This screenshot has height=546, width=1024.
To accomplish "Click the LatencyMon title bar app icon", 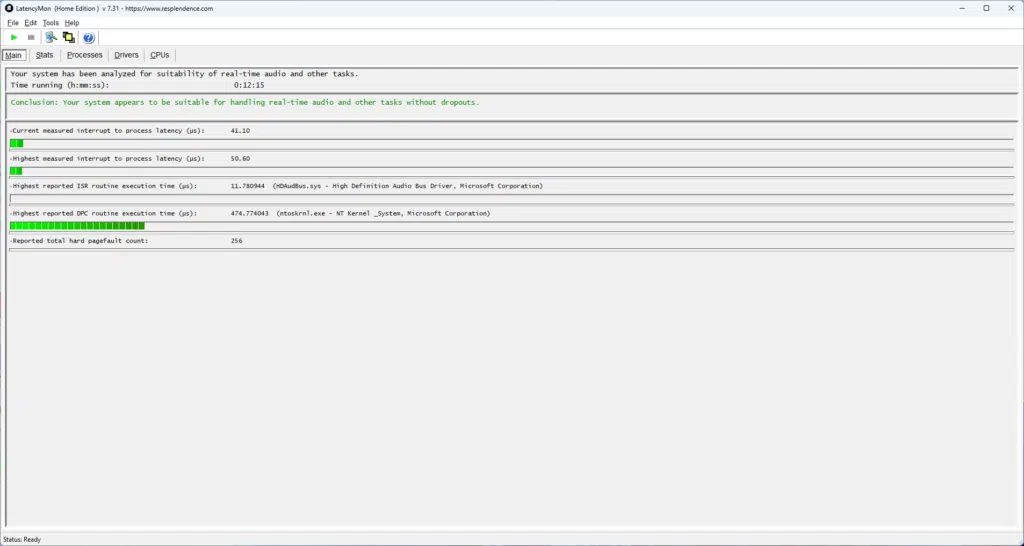I will (x=9, y=8).
